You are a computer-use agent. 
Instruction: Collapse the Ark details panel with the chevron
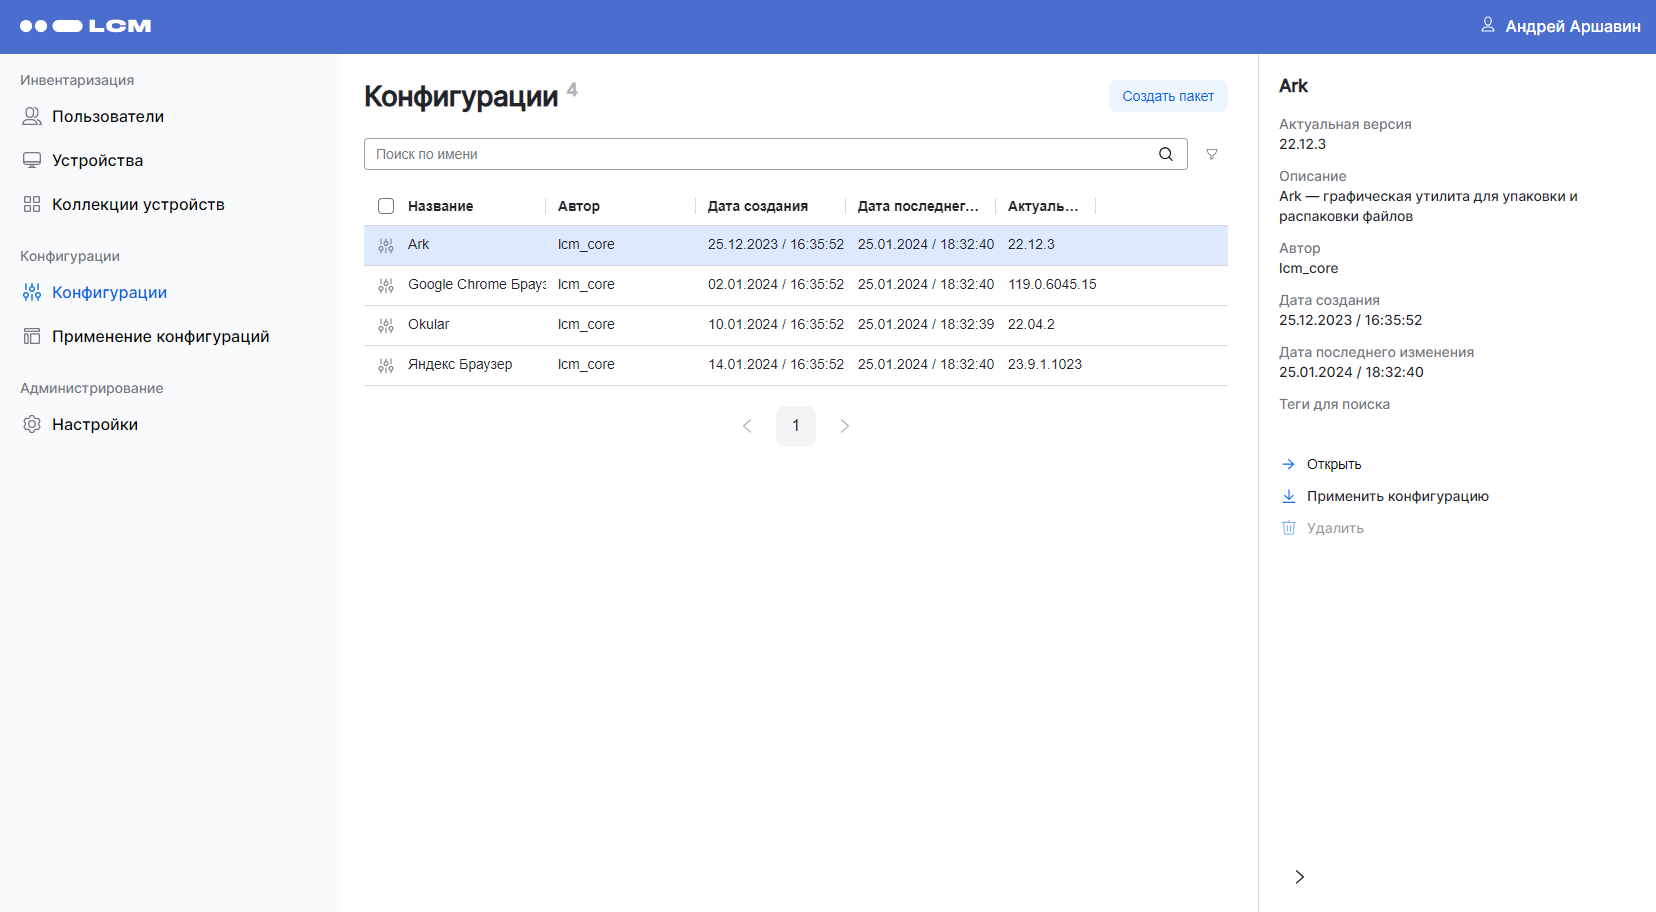click(1299, 877)
